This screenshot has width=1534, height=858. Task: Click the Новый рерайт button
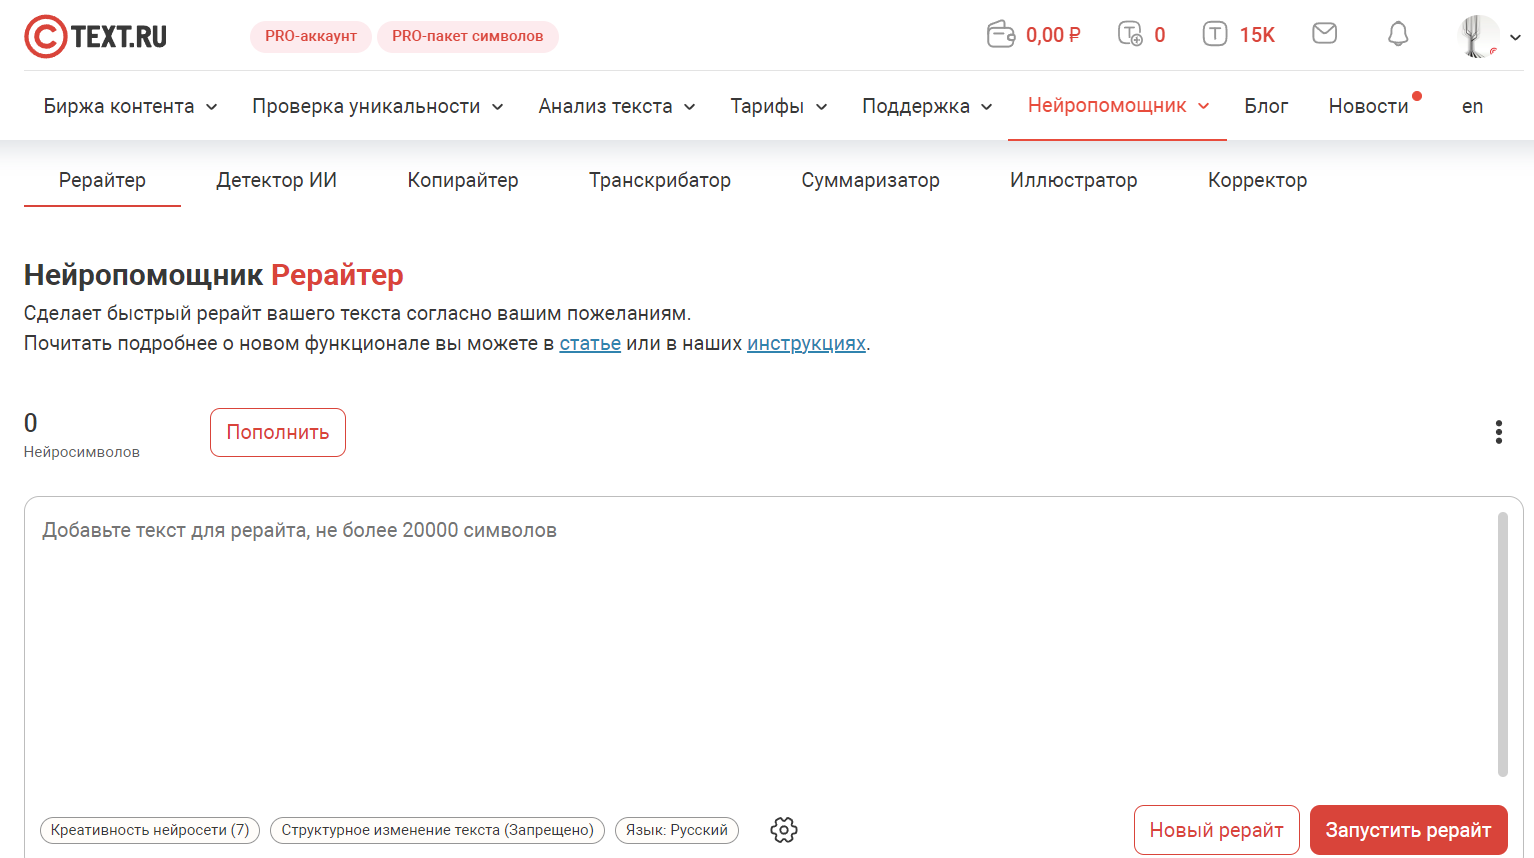(x=1216, y=830)
